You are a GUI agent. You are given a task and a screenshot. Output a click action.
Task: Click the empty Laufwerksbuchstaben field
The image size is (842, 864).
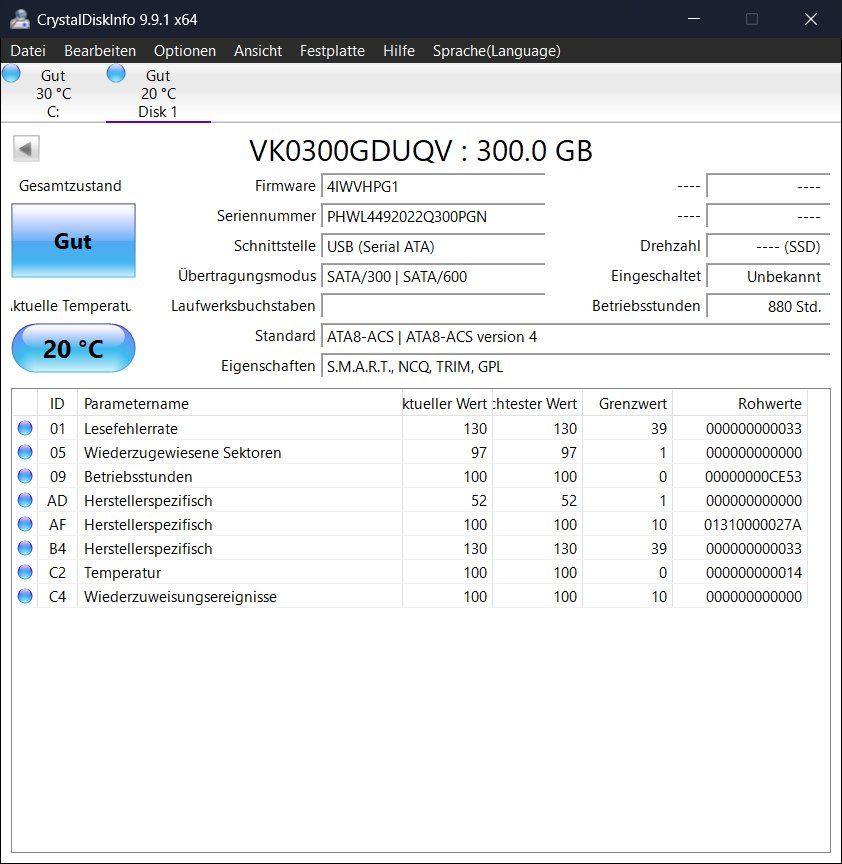[x=433, y=306]
